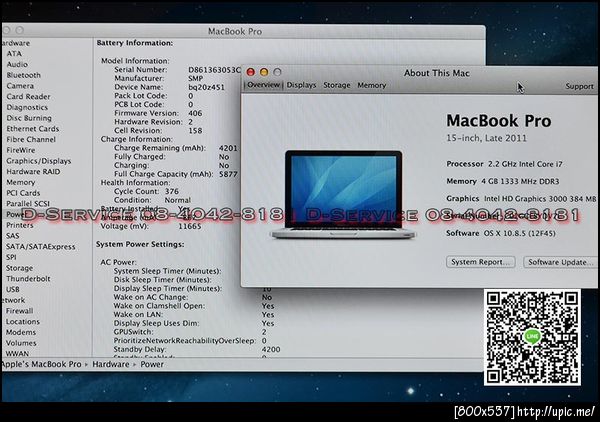Select Ethernet Cards in sidebar
The image size is (600, 422).
coord(33,129)
